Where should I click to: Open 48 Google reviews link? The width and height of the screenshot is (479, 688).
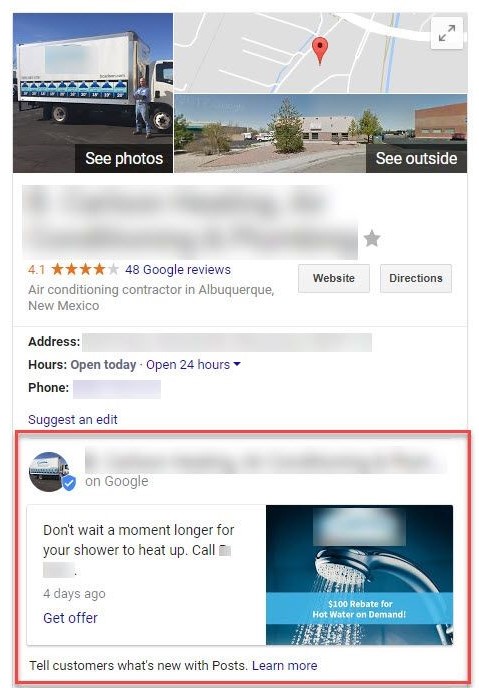[x=178, y=269]
